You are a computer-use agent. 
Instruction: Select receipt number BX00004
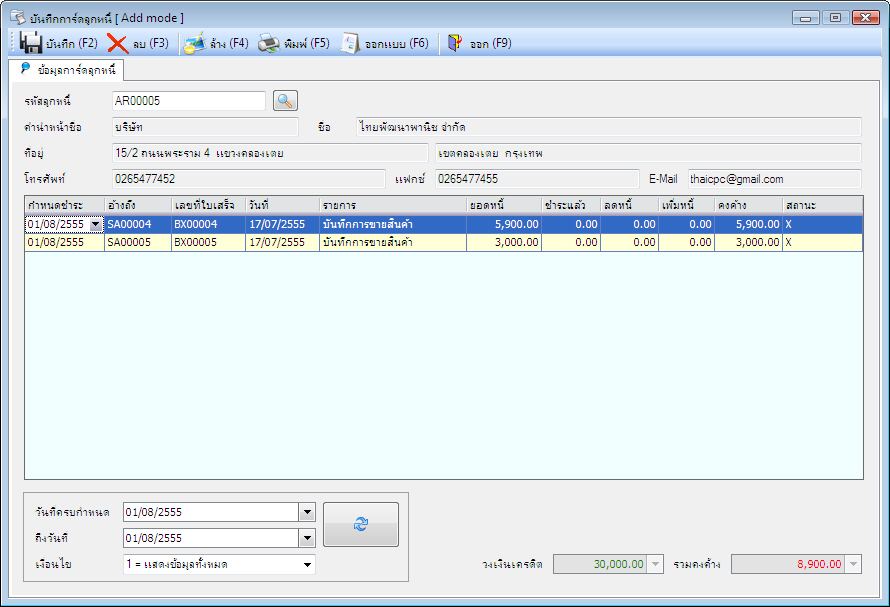[x=208, y=224]
